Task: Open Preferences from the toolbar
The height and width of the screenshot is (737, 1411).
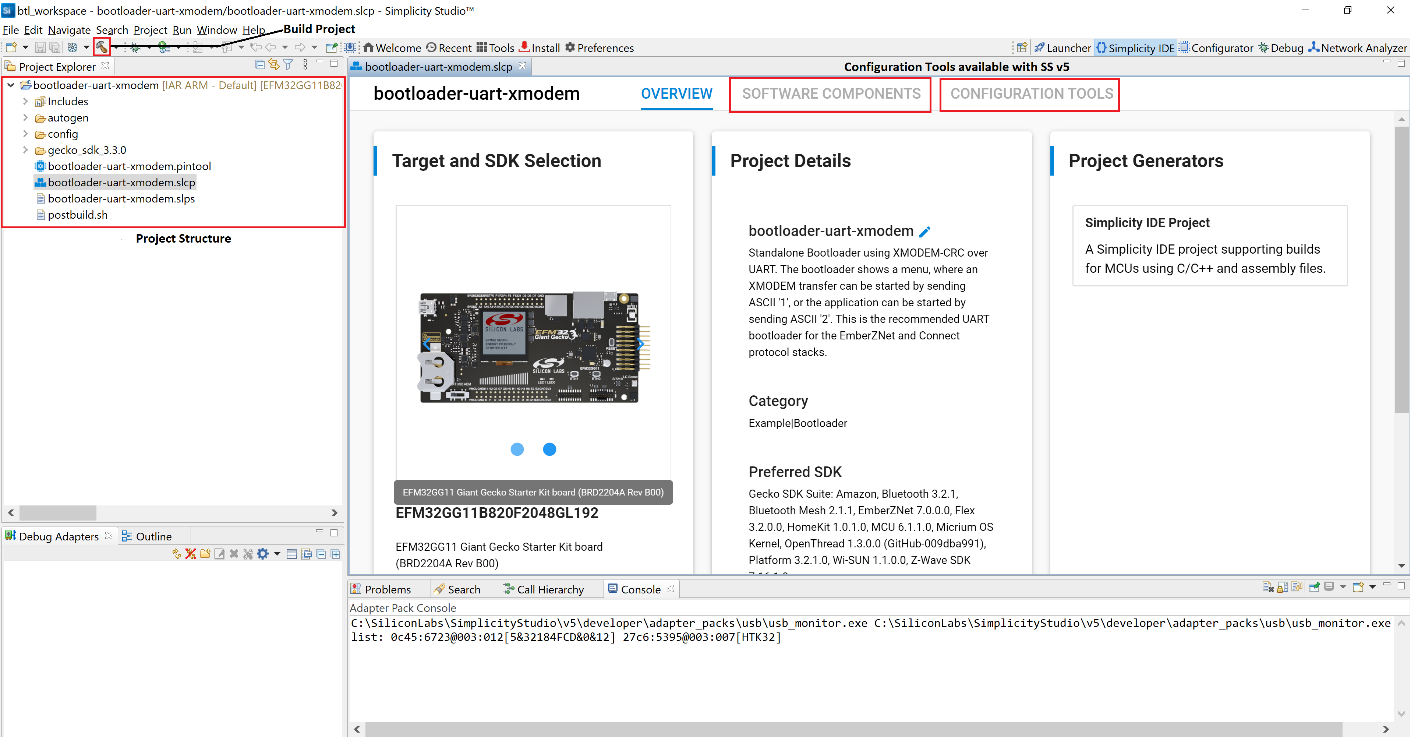Action: pyautogui.click(x=599, y=48)
